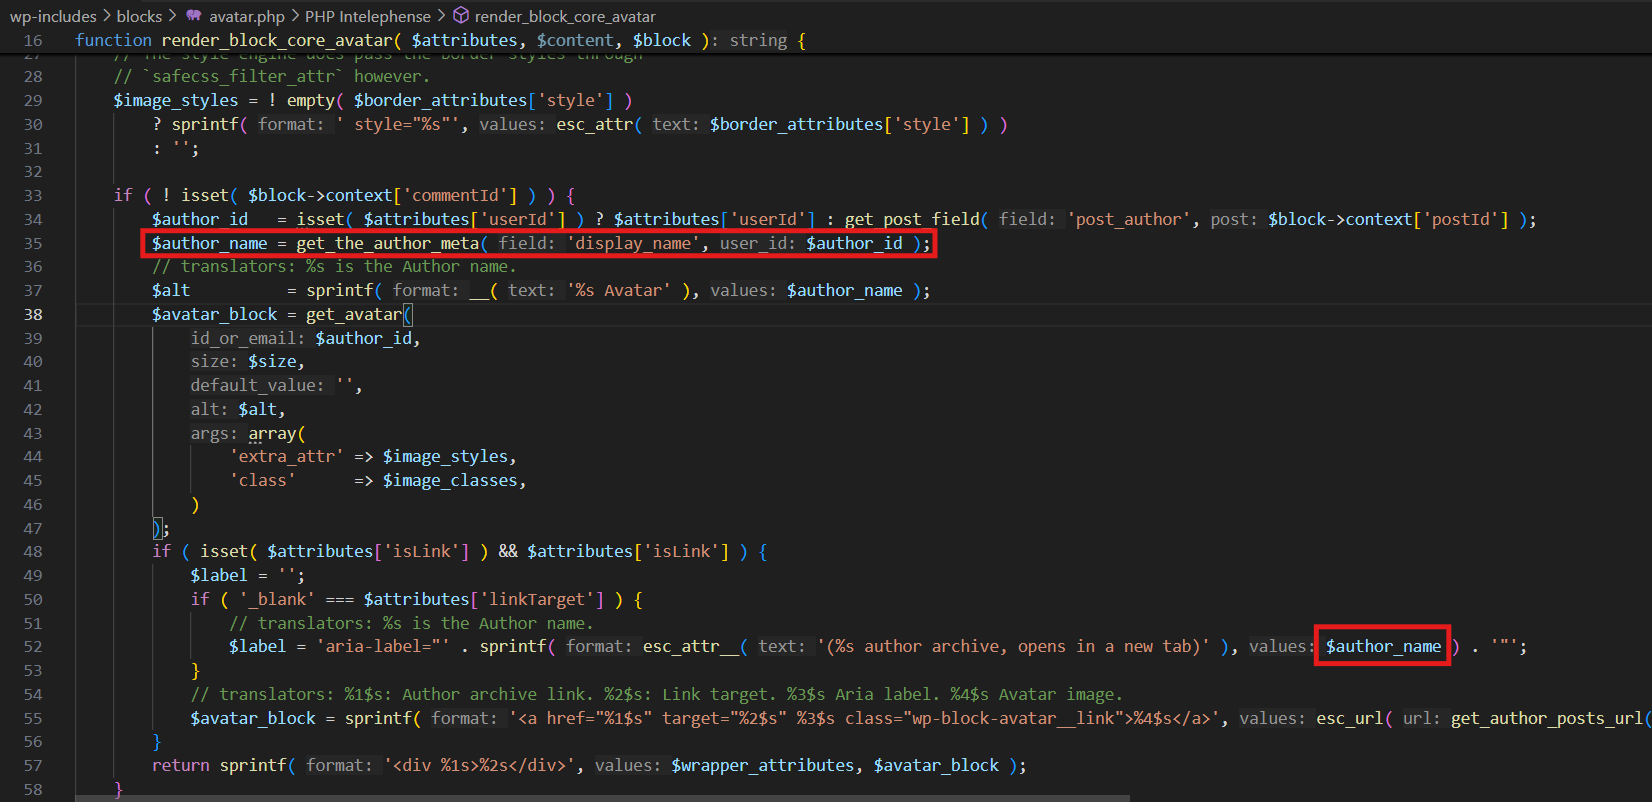Open the blocks breadcrumb folder
1652x802 pixels.
[x=139, y=16]
